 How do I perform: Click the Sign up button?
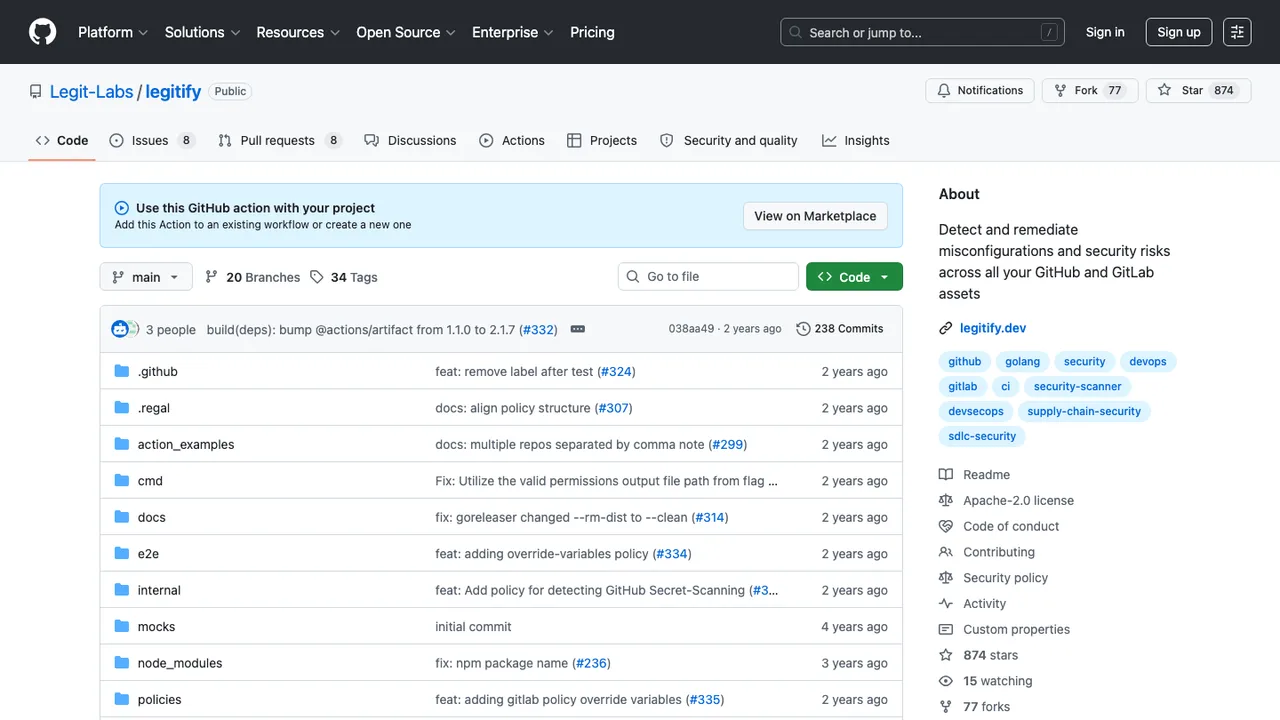[1179, 32]
